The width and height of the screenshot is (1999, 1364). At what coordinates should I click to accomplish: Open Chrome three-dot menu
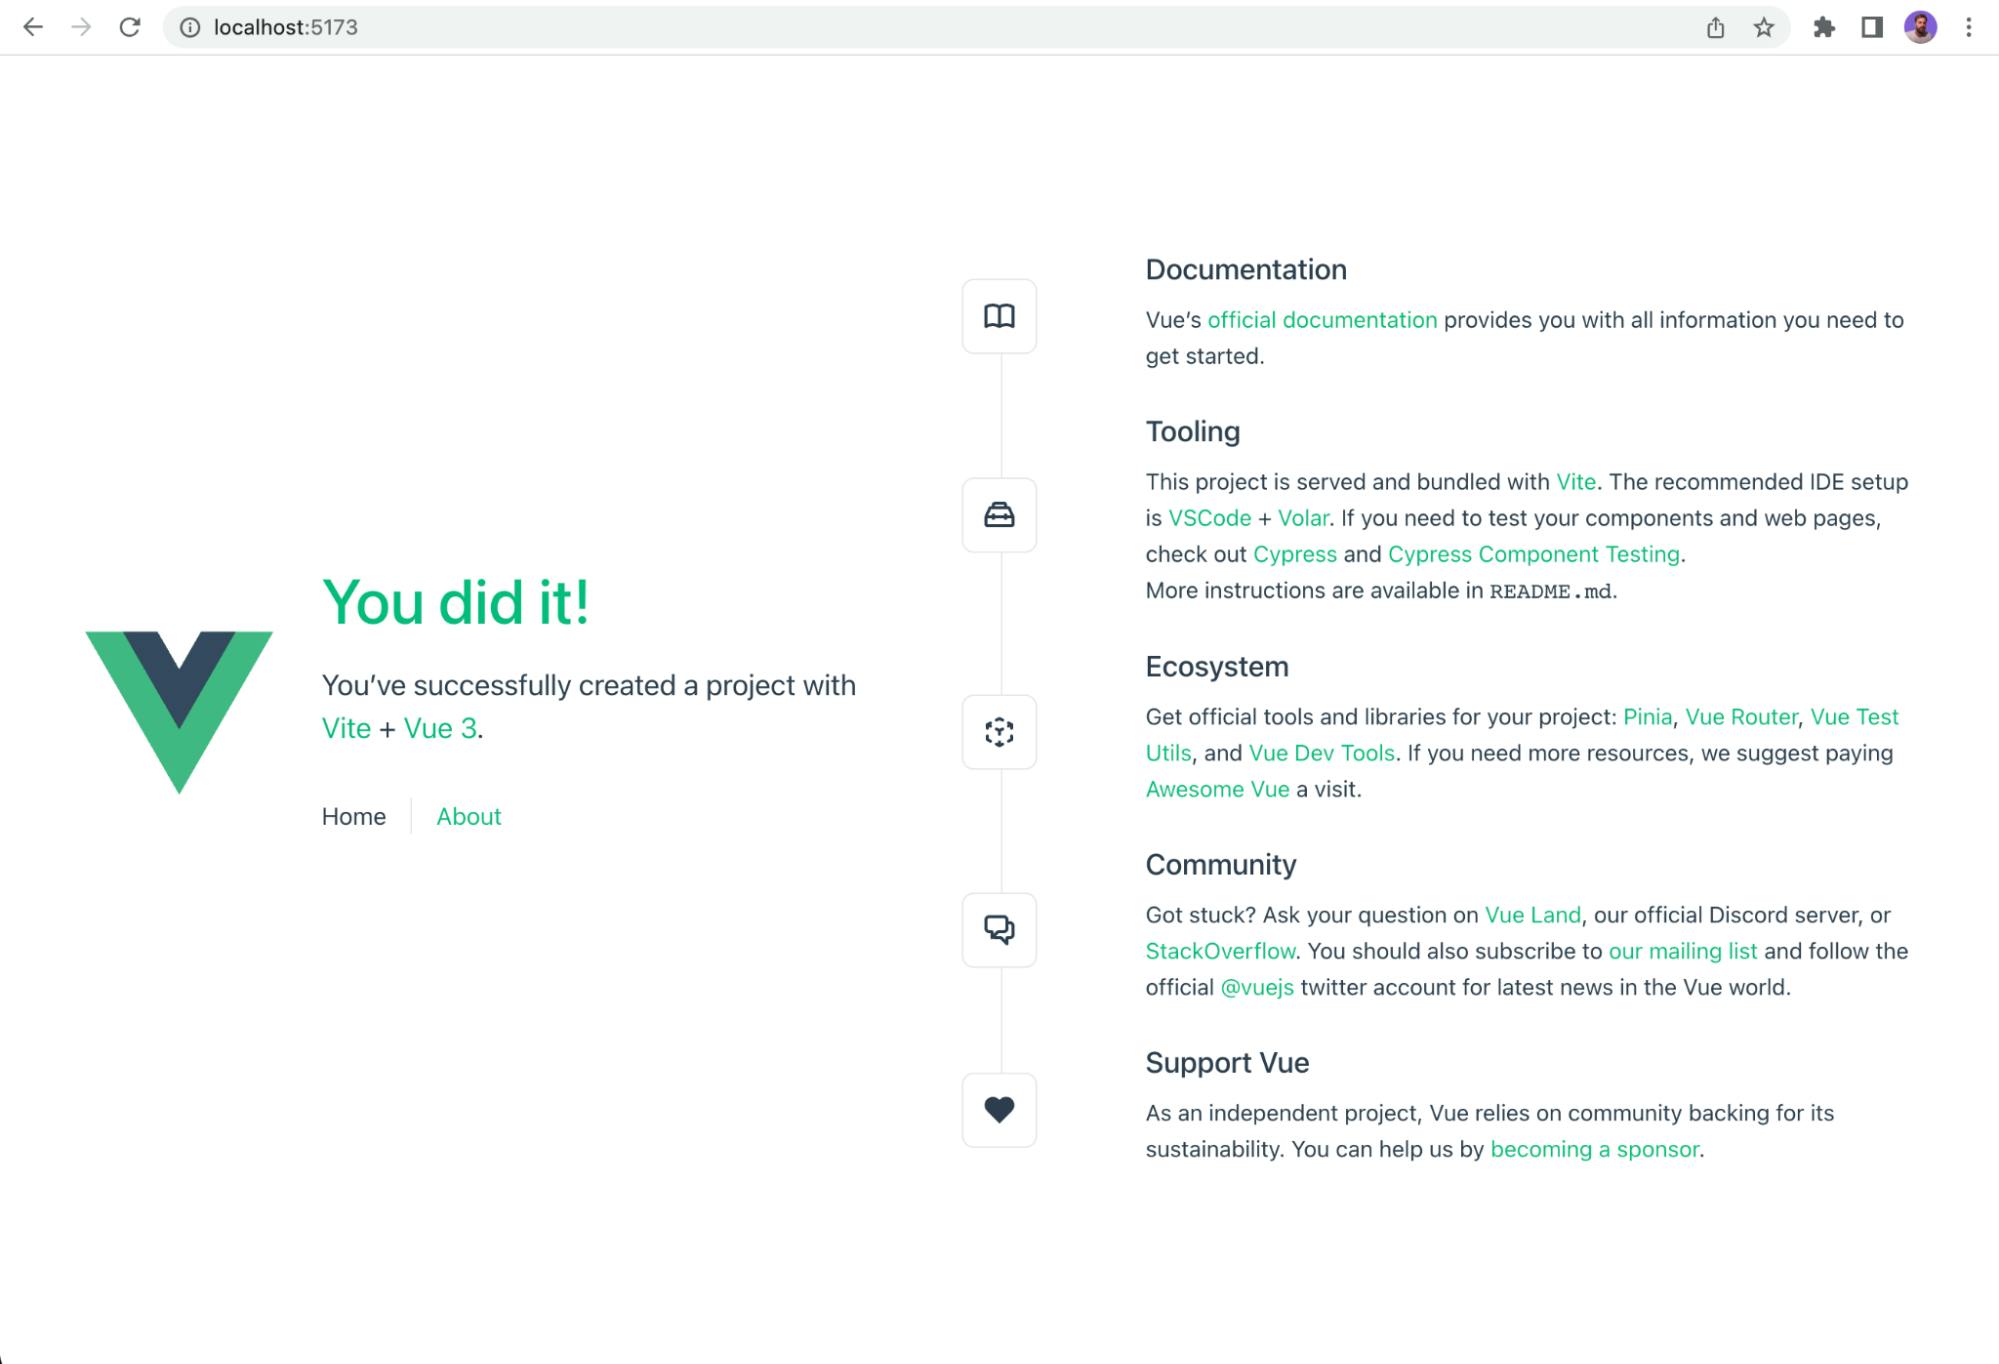click(x=1968, y=27)
